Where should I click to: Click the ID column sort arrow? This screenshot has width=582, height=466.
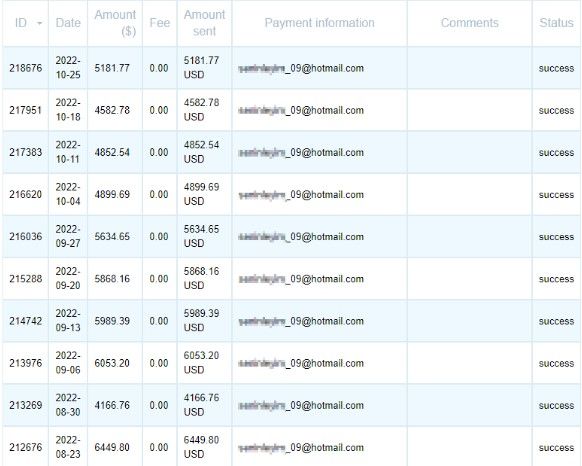[x=39, y=23]
